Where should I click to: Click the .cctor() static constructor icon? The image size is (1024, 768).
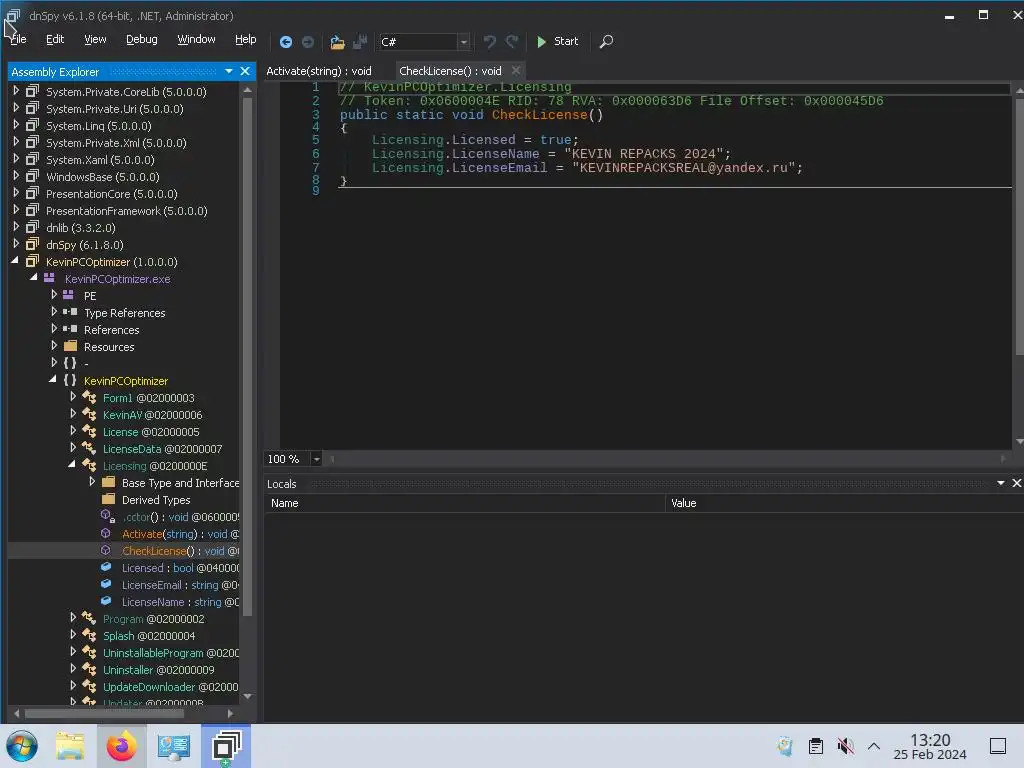[108, 516]
